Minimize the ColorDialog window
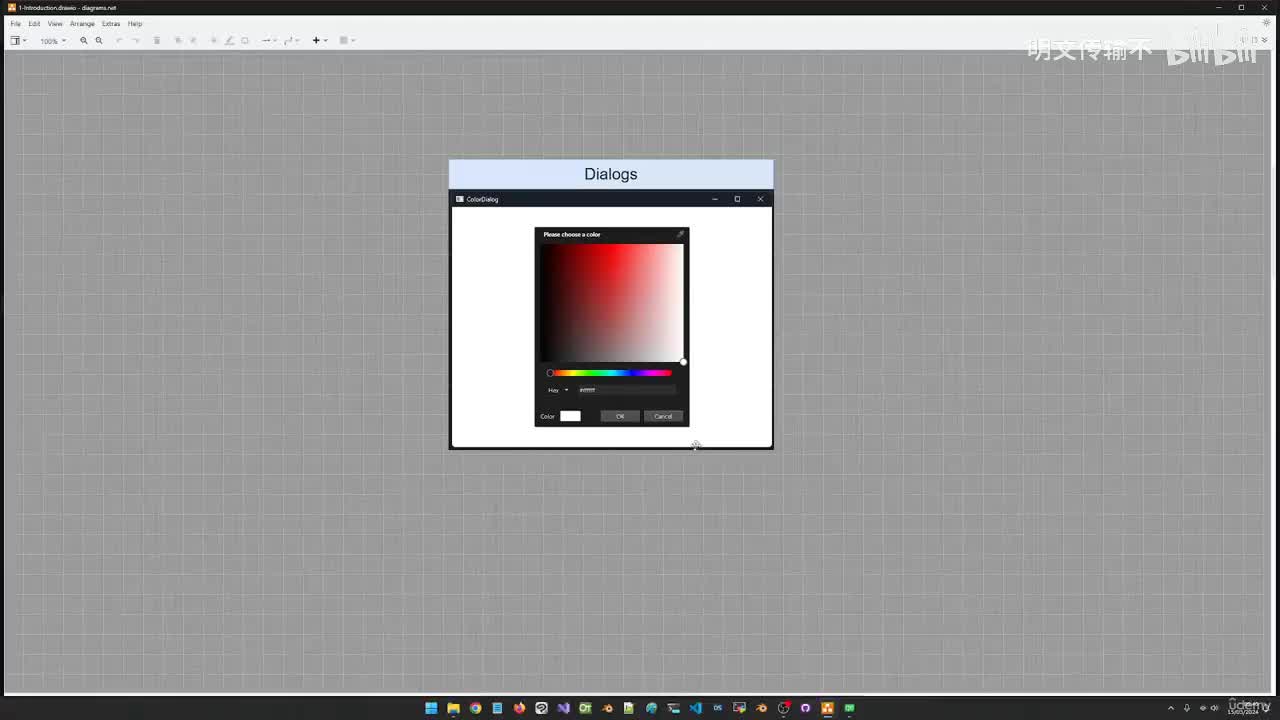The image size is (1280, 720). point(715,199)
